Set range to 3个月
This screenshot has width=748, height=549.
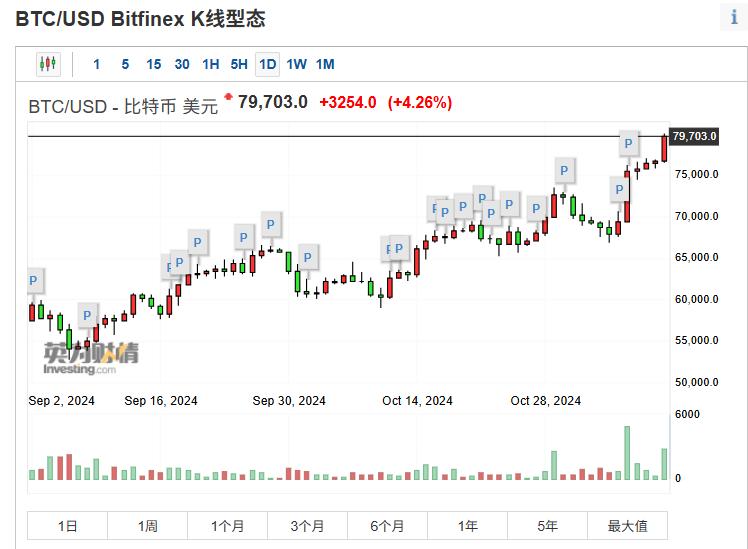tap(307, 526)
